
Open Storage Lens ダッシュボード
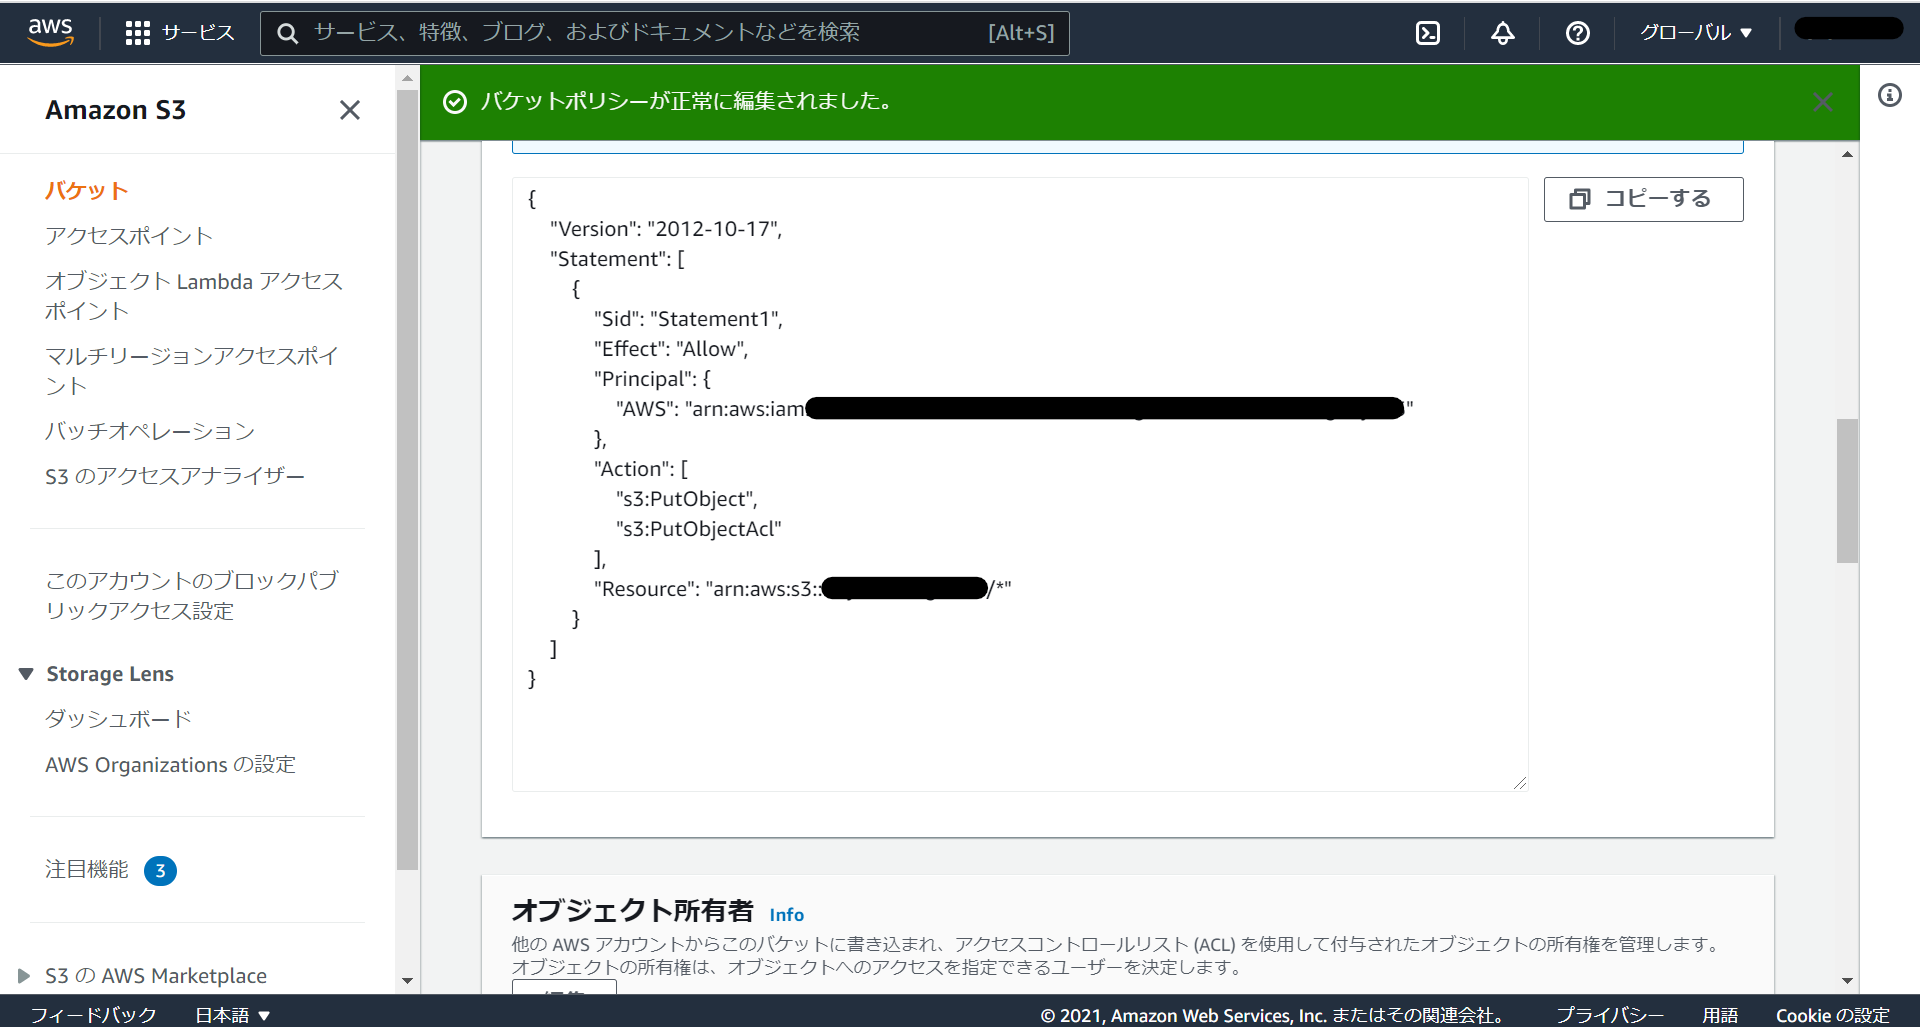pyautogui.click(x=118, y=719)
